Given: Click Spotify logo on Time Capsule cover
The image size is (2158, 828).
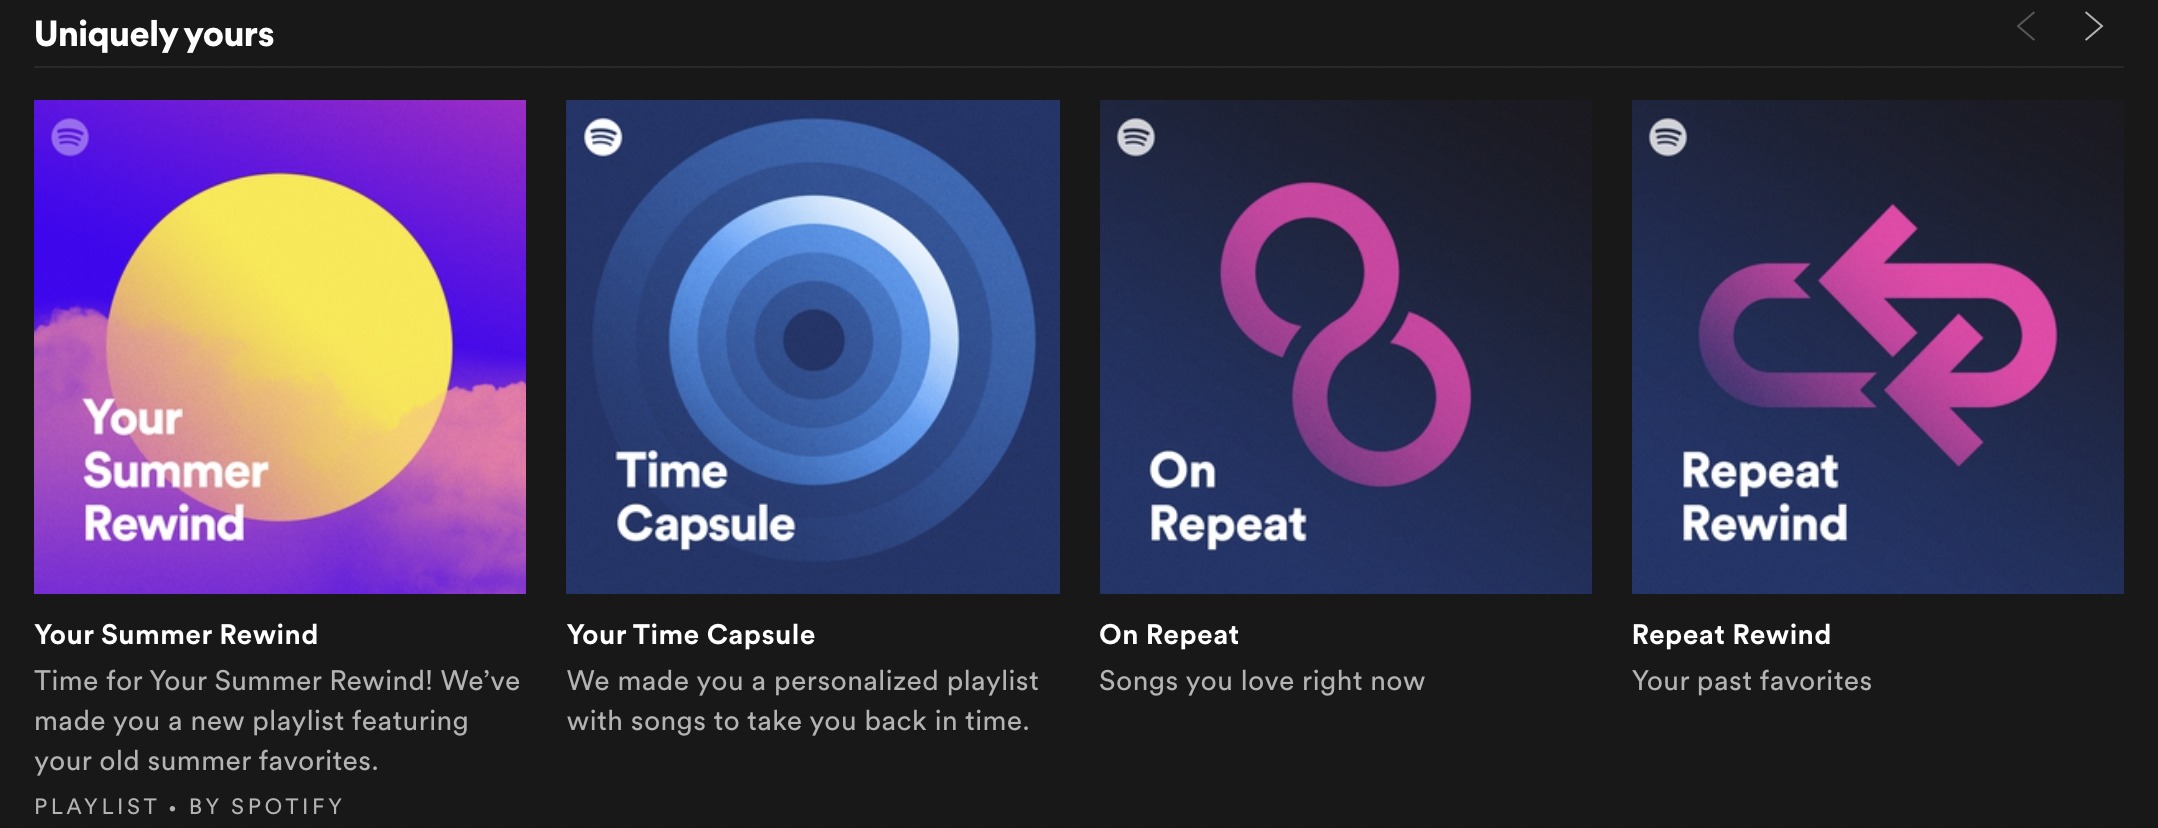Looking at the screenshot, I should tap(603, 137).
